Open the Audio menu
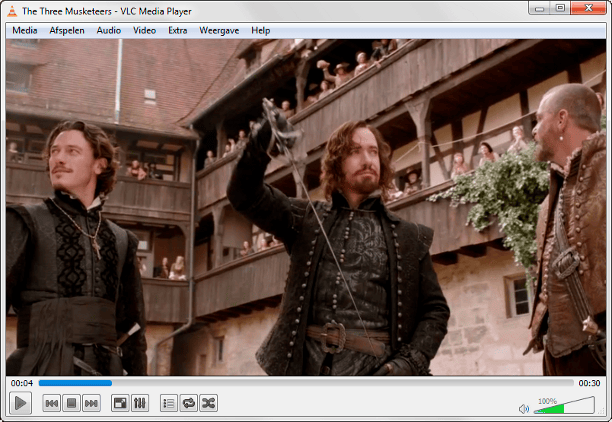Image resolution: width=612 pixels, height=422 pixels. (x=109, y=30)
